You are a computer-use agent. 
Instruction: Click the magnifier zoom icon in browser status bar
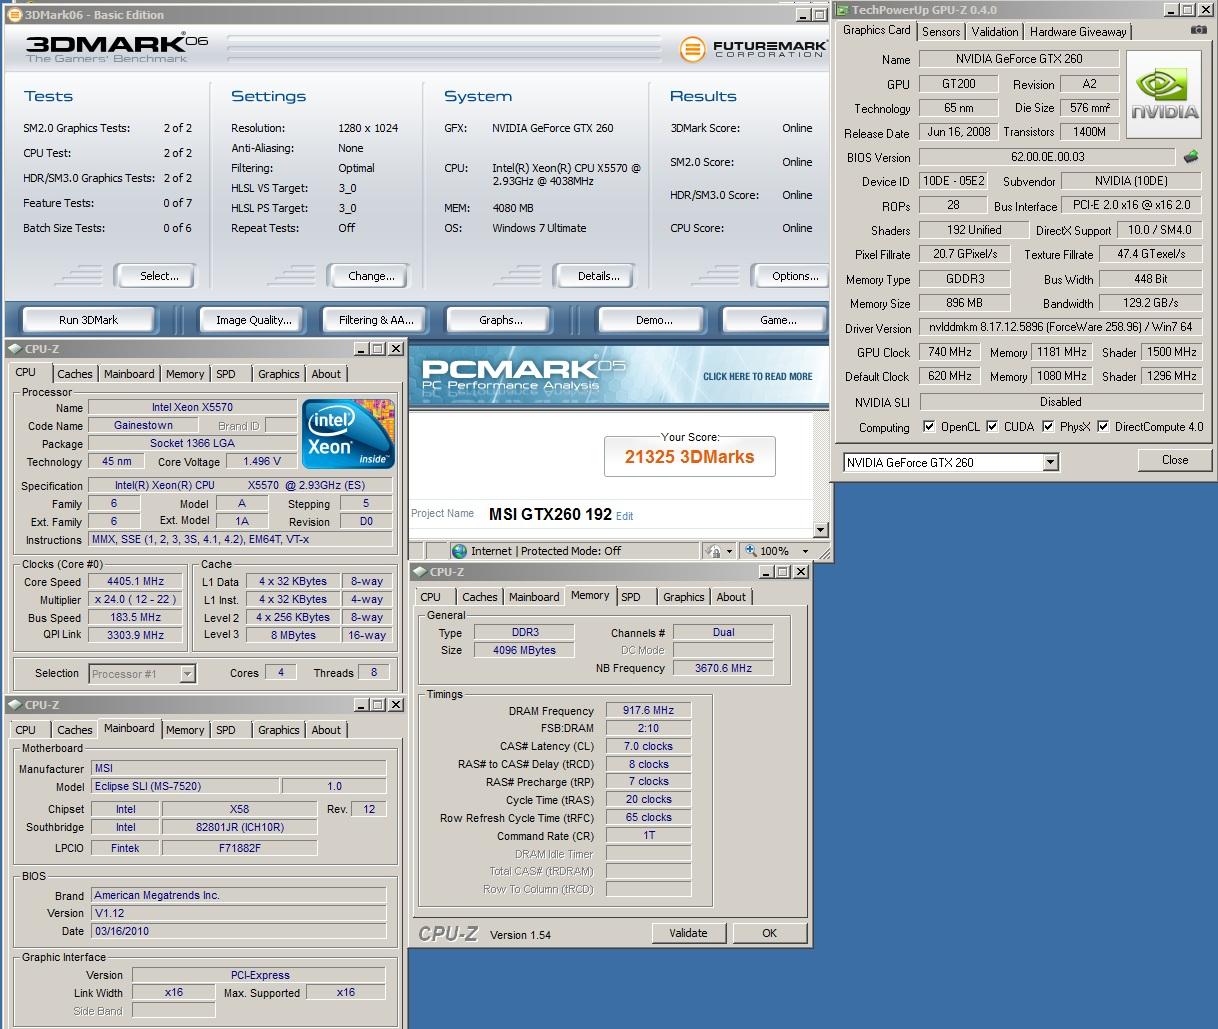pyautogui.click(x=750, y=551)
